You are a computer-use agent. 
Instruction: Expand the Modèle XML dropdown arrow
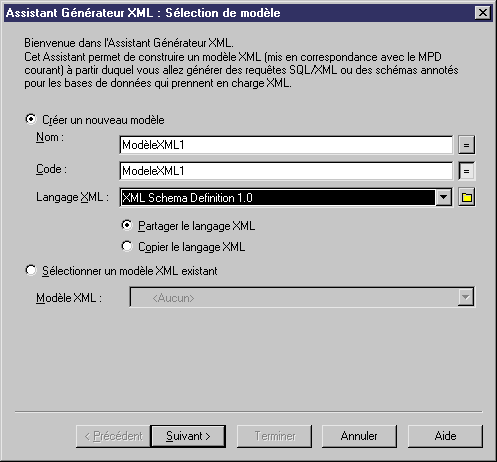pos(466,297)
